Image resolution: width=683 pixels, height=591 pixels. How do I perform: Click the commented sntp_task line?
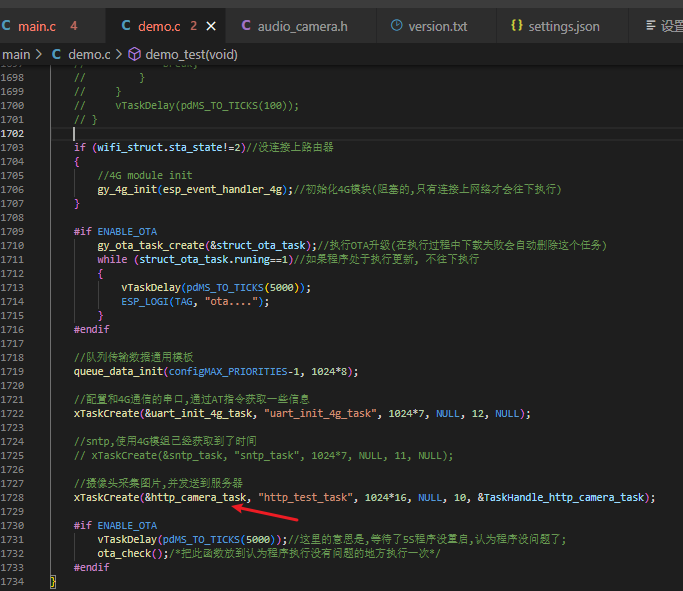pos(264,456)
